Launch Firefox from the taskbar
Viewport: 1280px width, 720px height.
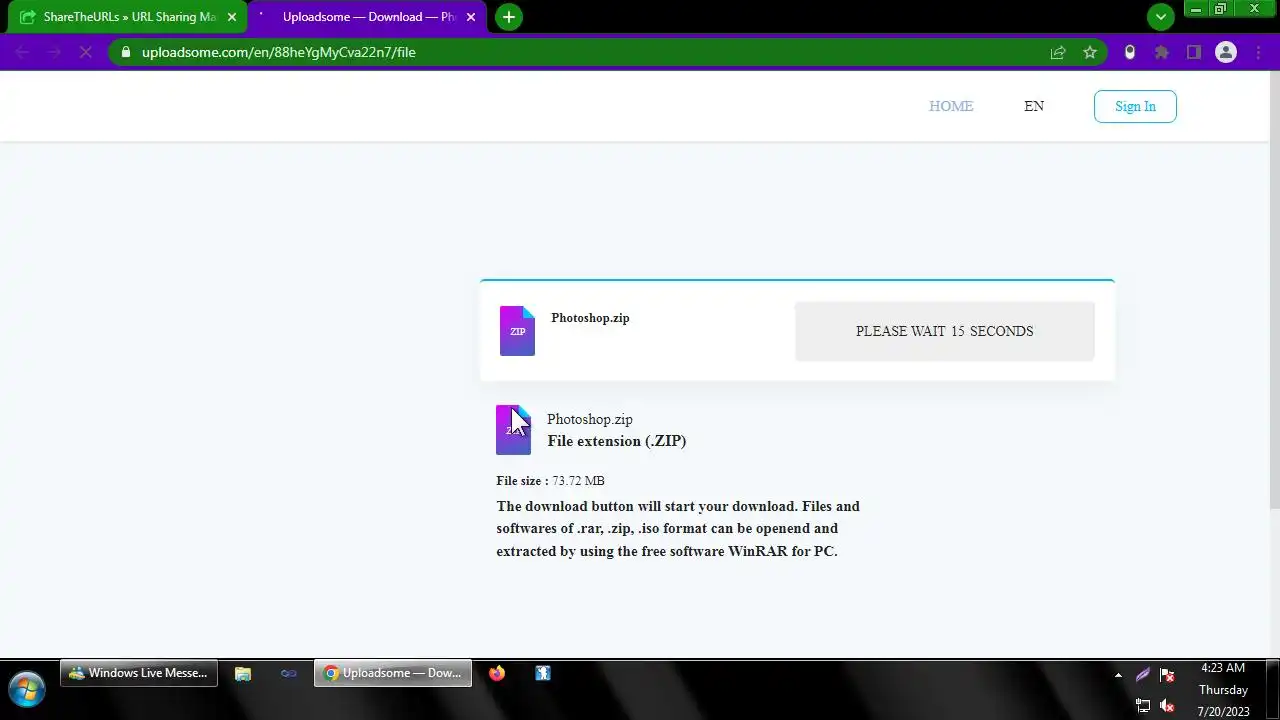point(497,673)
